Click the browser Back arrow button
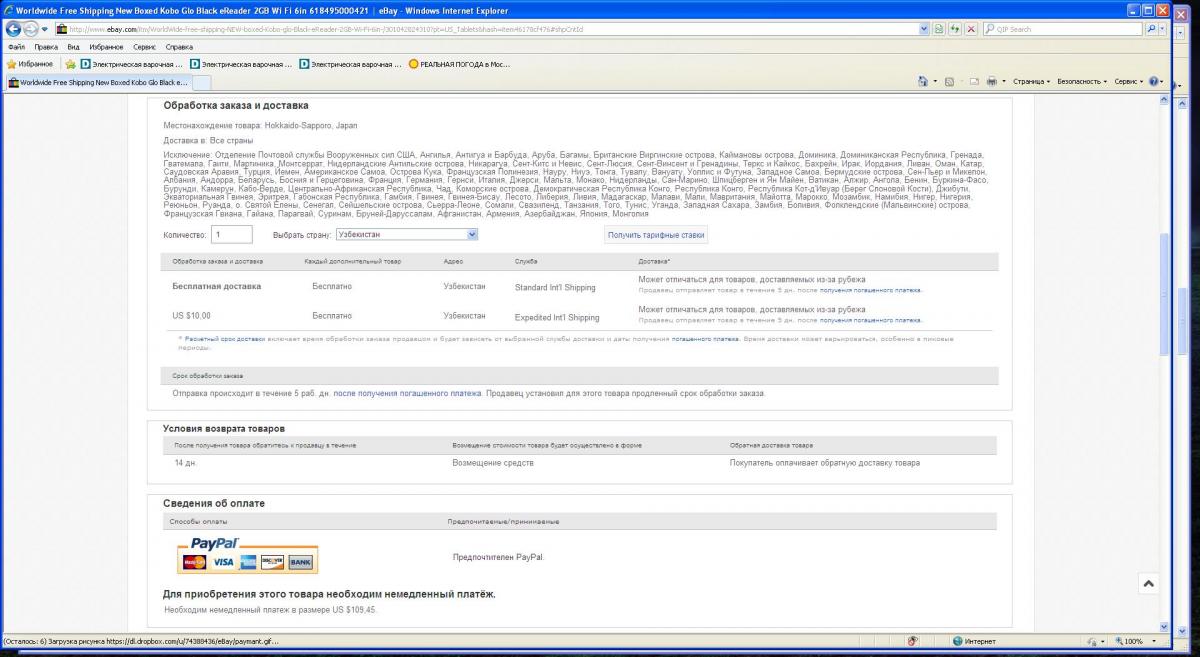Viewport: 1200px width, 657px height. tap(13, 29)
